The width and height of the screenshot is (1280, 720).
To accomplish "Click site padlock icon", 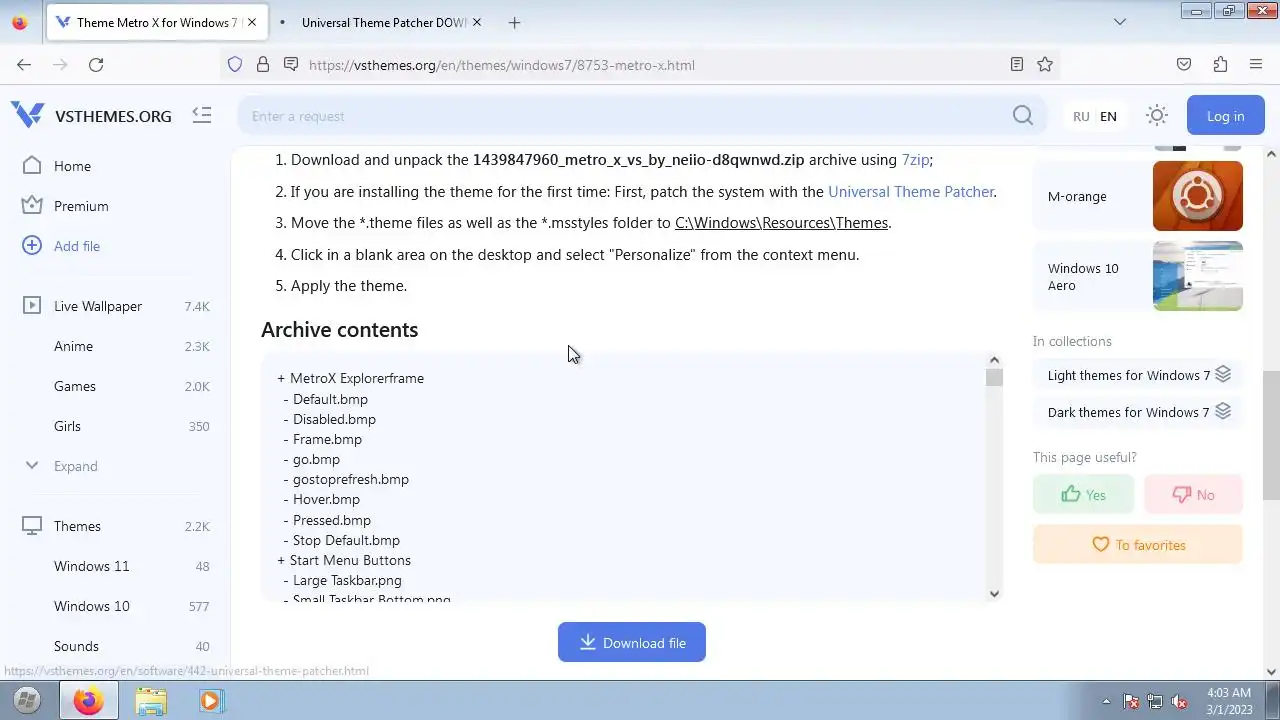I will coord(263,65).
